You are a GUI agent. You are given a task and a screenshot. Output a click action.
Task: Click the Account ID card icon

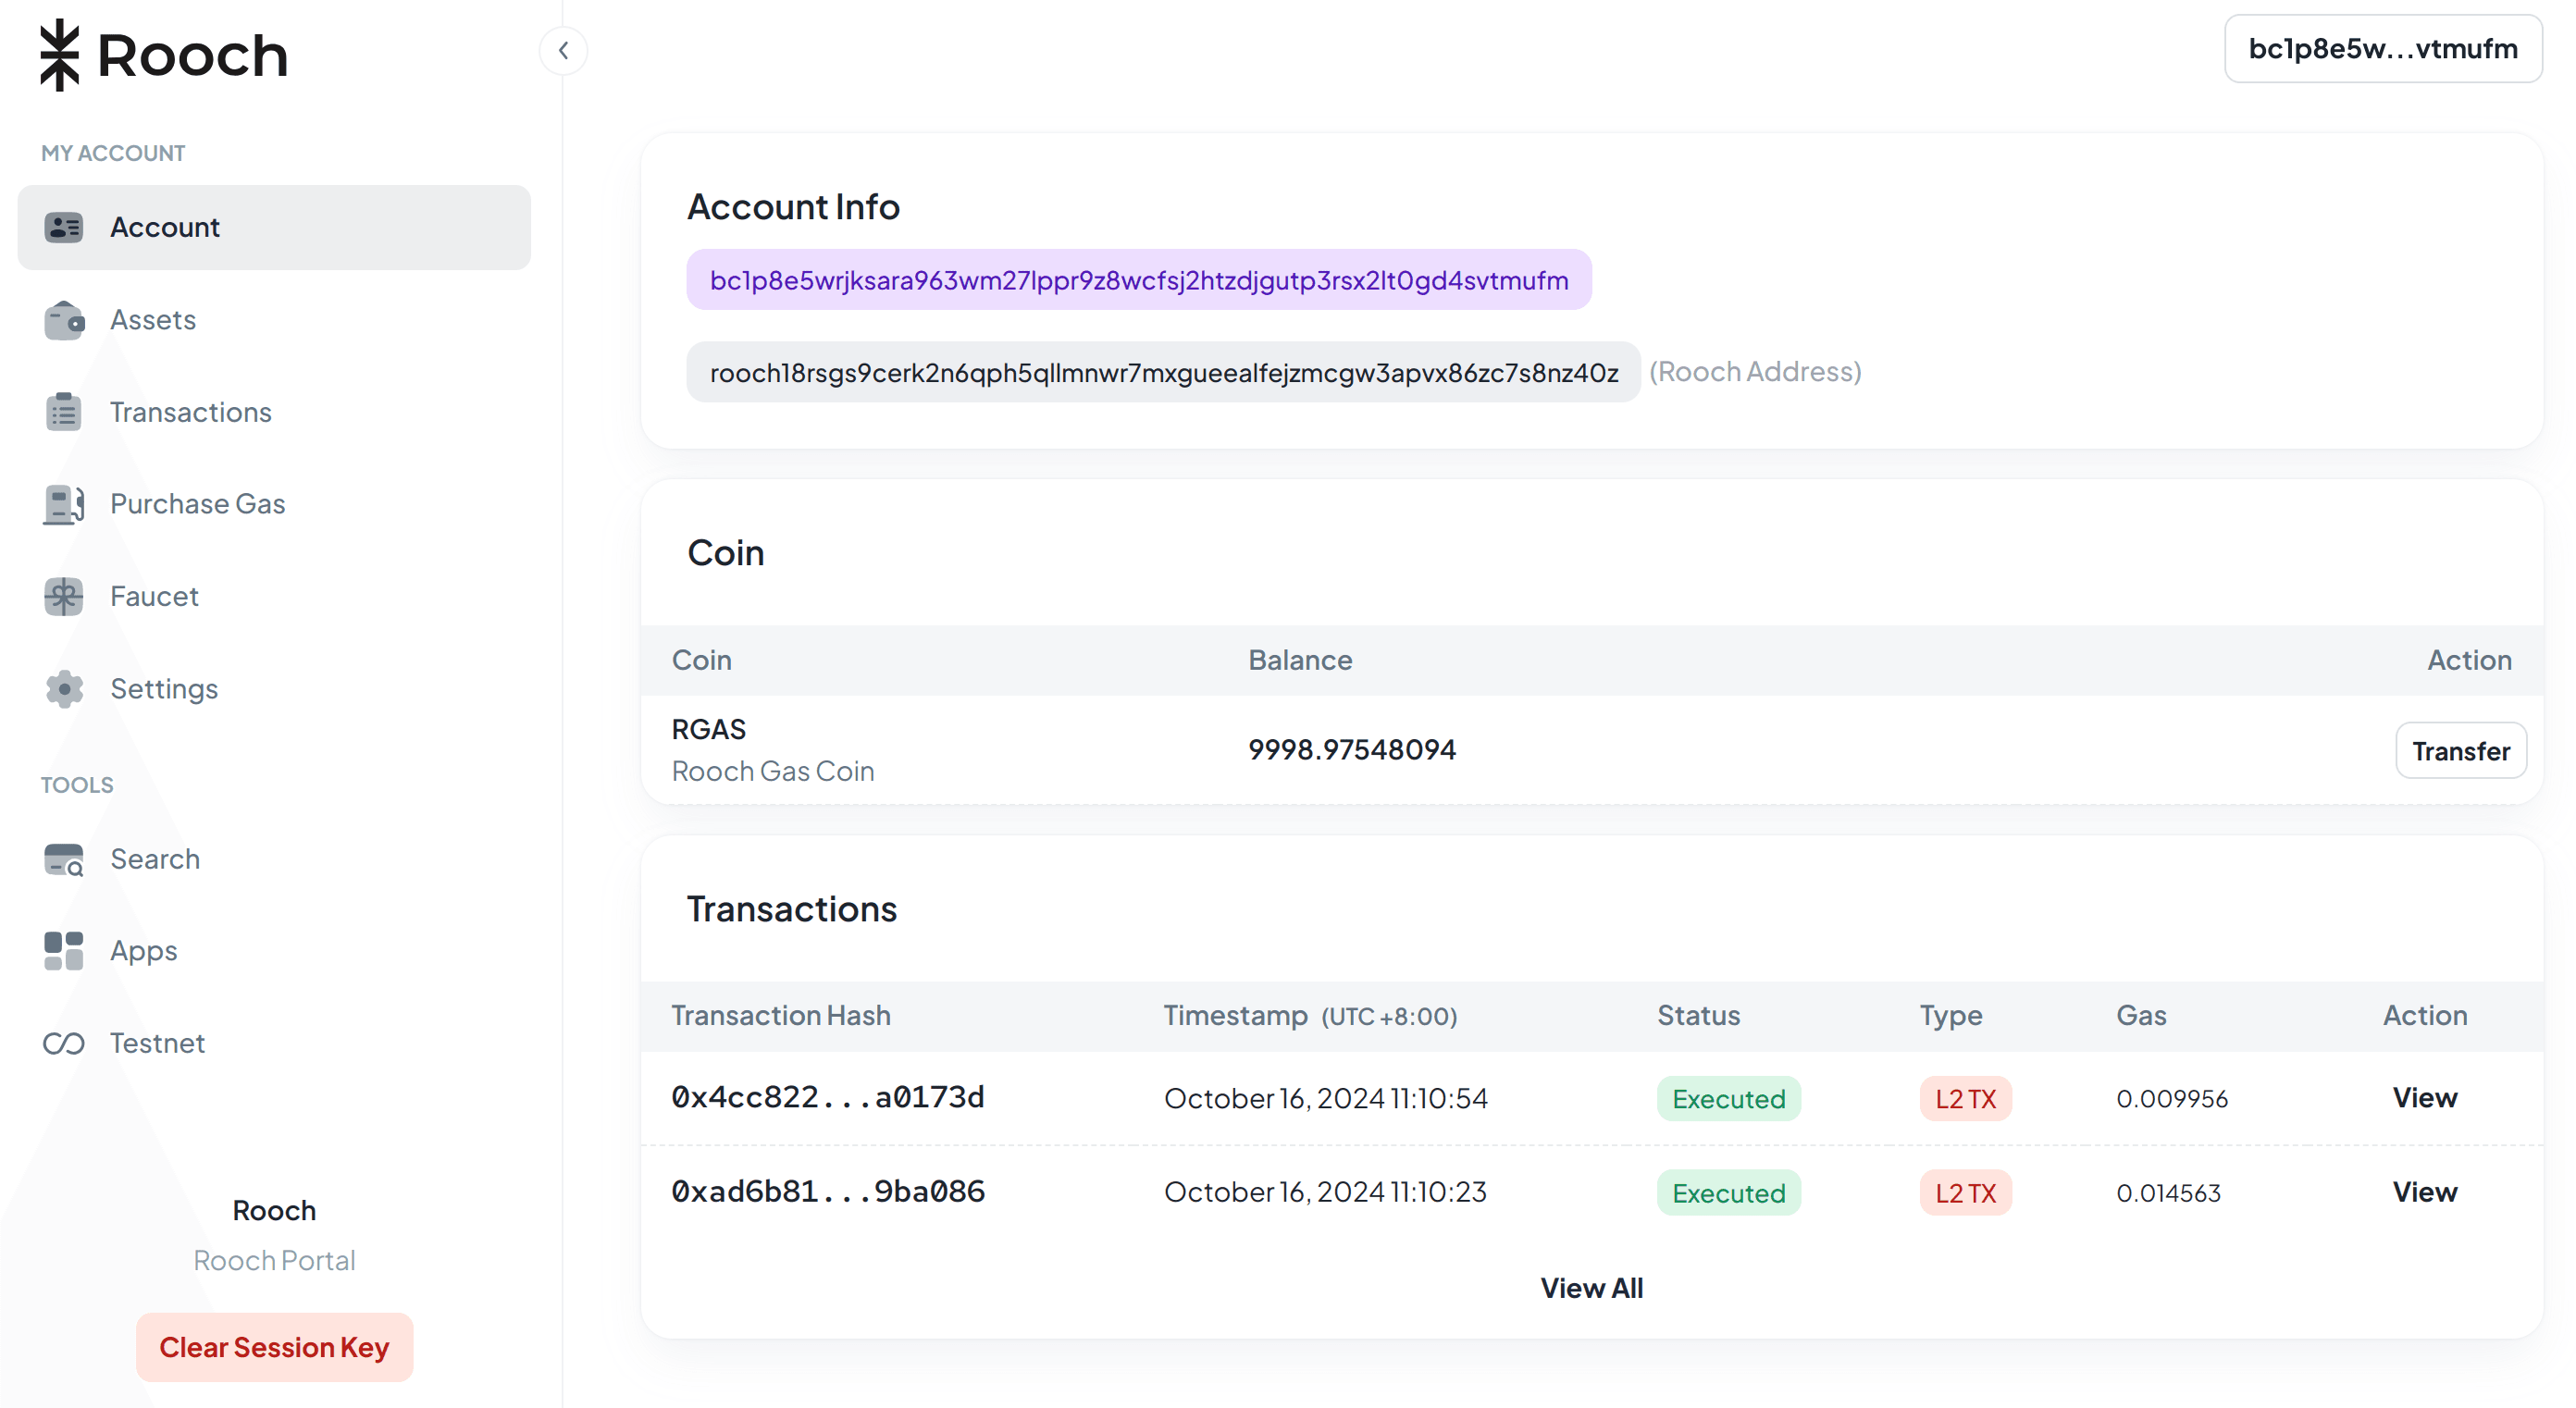pyautogui.click(x=64, y=228)
